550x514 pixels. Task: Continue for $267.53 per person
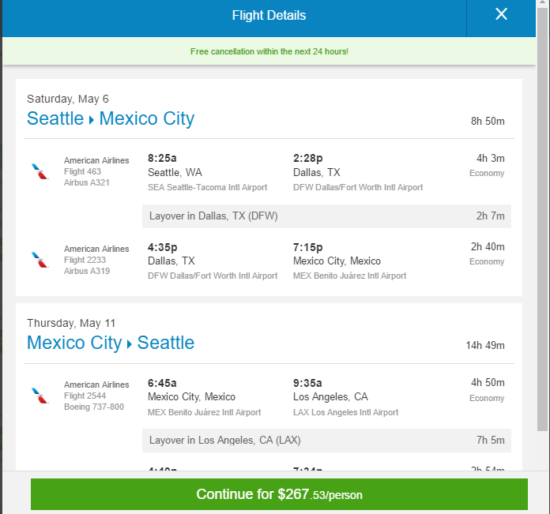279,494
